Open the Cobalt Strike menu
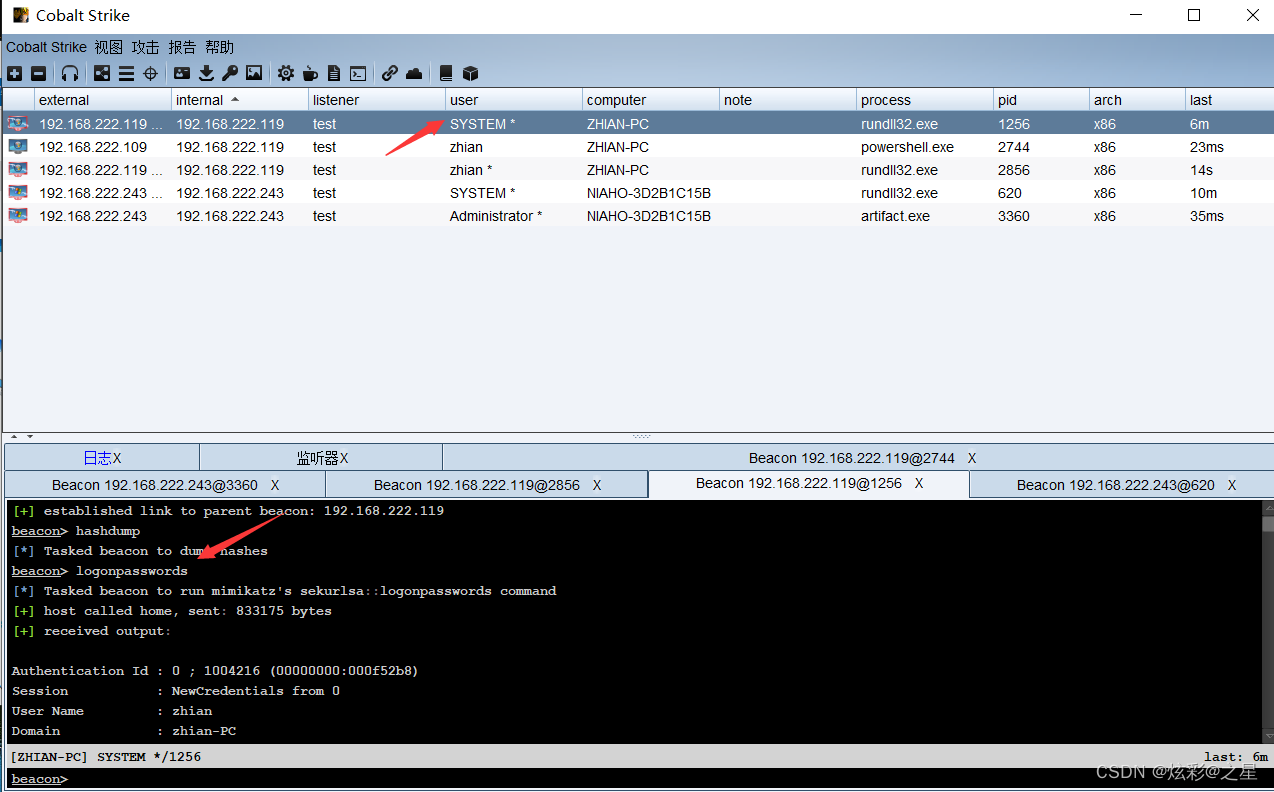1274x792 pixels. coord(46,47)
